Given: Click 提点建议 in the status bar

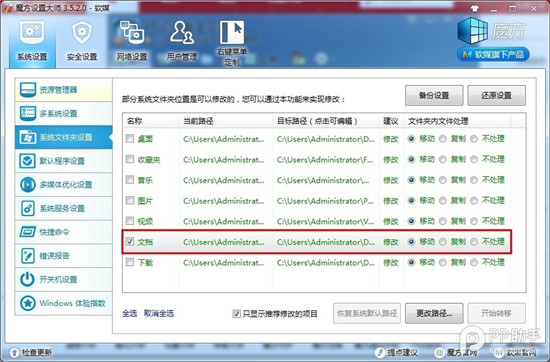Looking at the screenshot, I should [x=396, y=352].
